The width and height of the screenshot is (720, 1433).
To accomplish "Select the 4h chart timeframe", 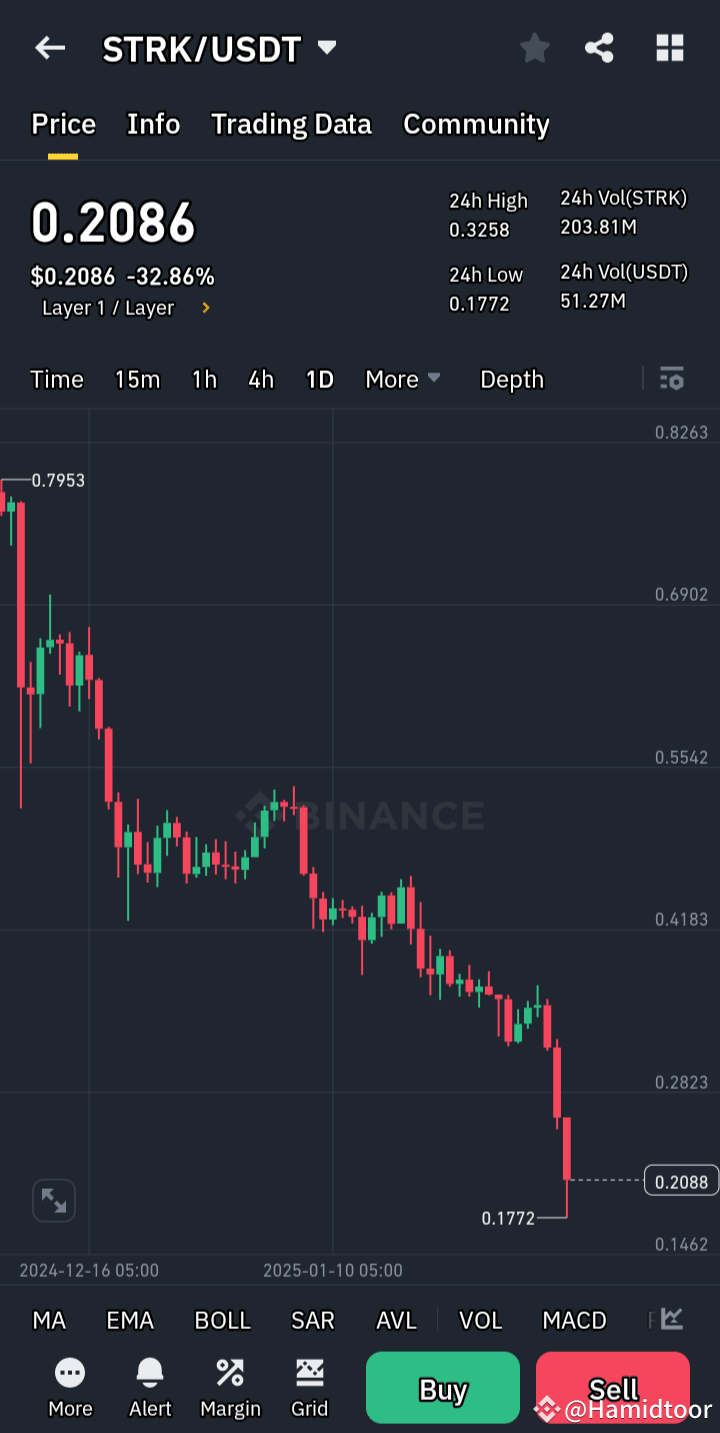I will [261, 379].
